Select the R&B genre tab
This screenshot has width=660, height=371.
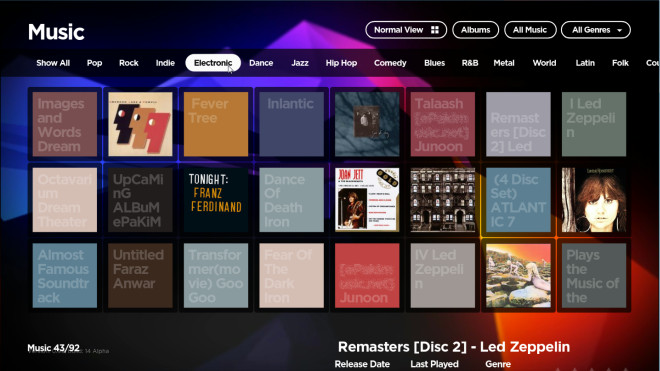470,63
